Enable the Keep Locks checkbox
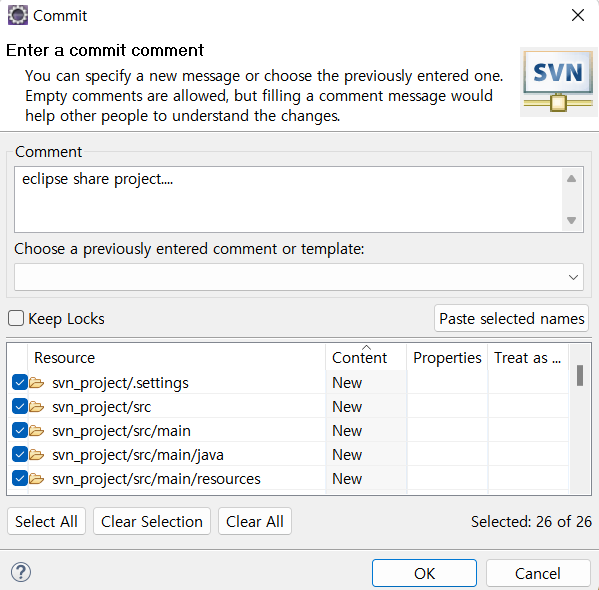 (16, 318)
